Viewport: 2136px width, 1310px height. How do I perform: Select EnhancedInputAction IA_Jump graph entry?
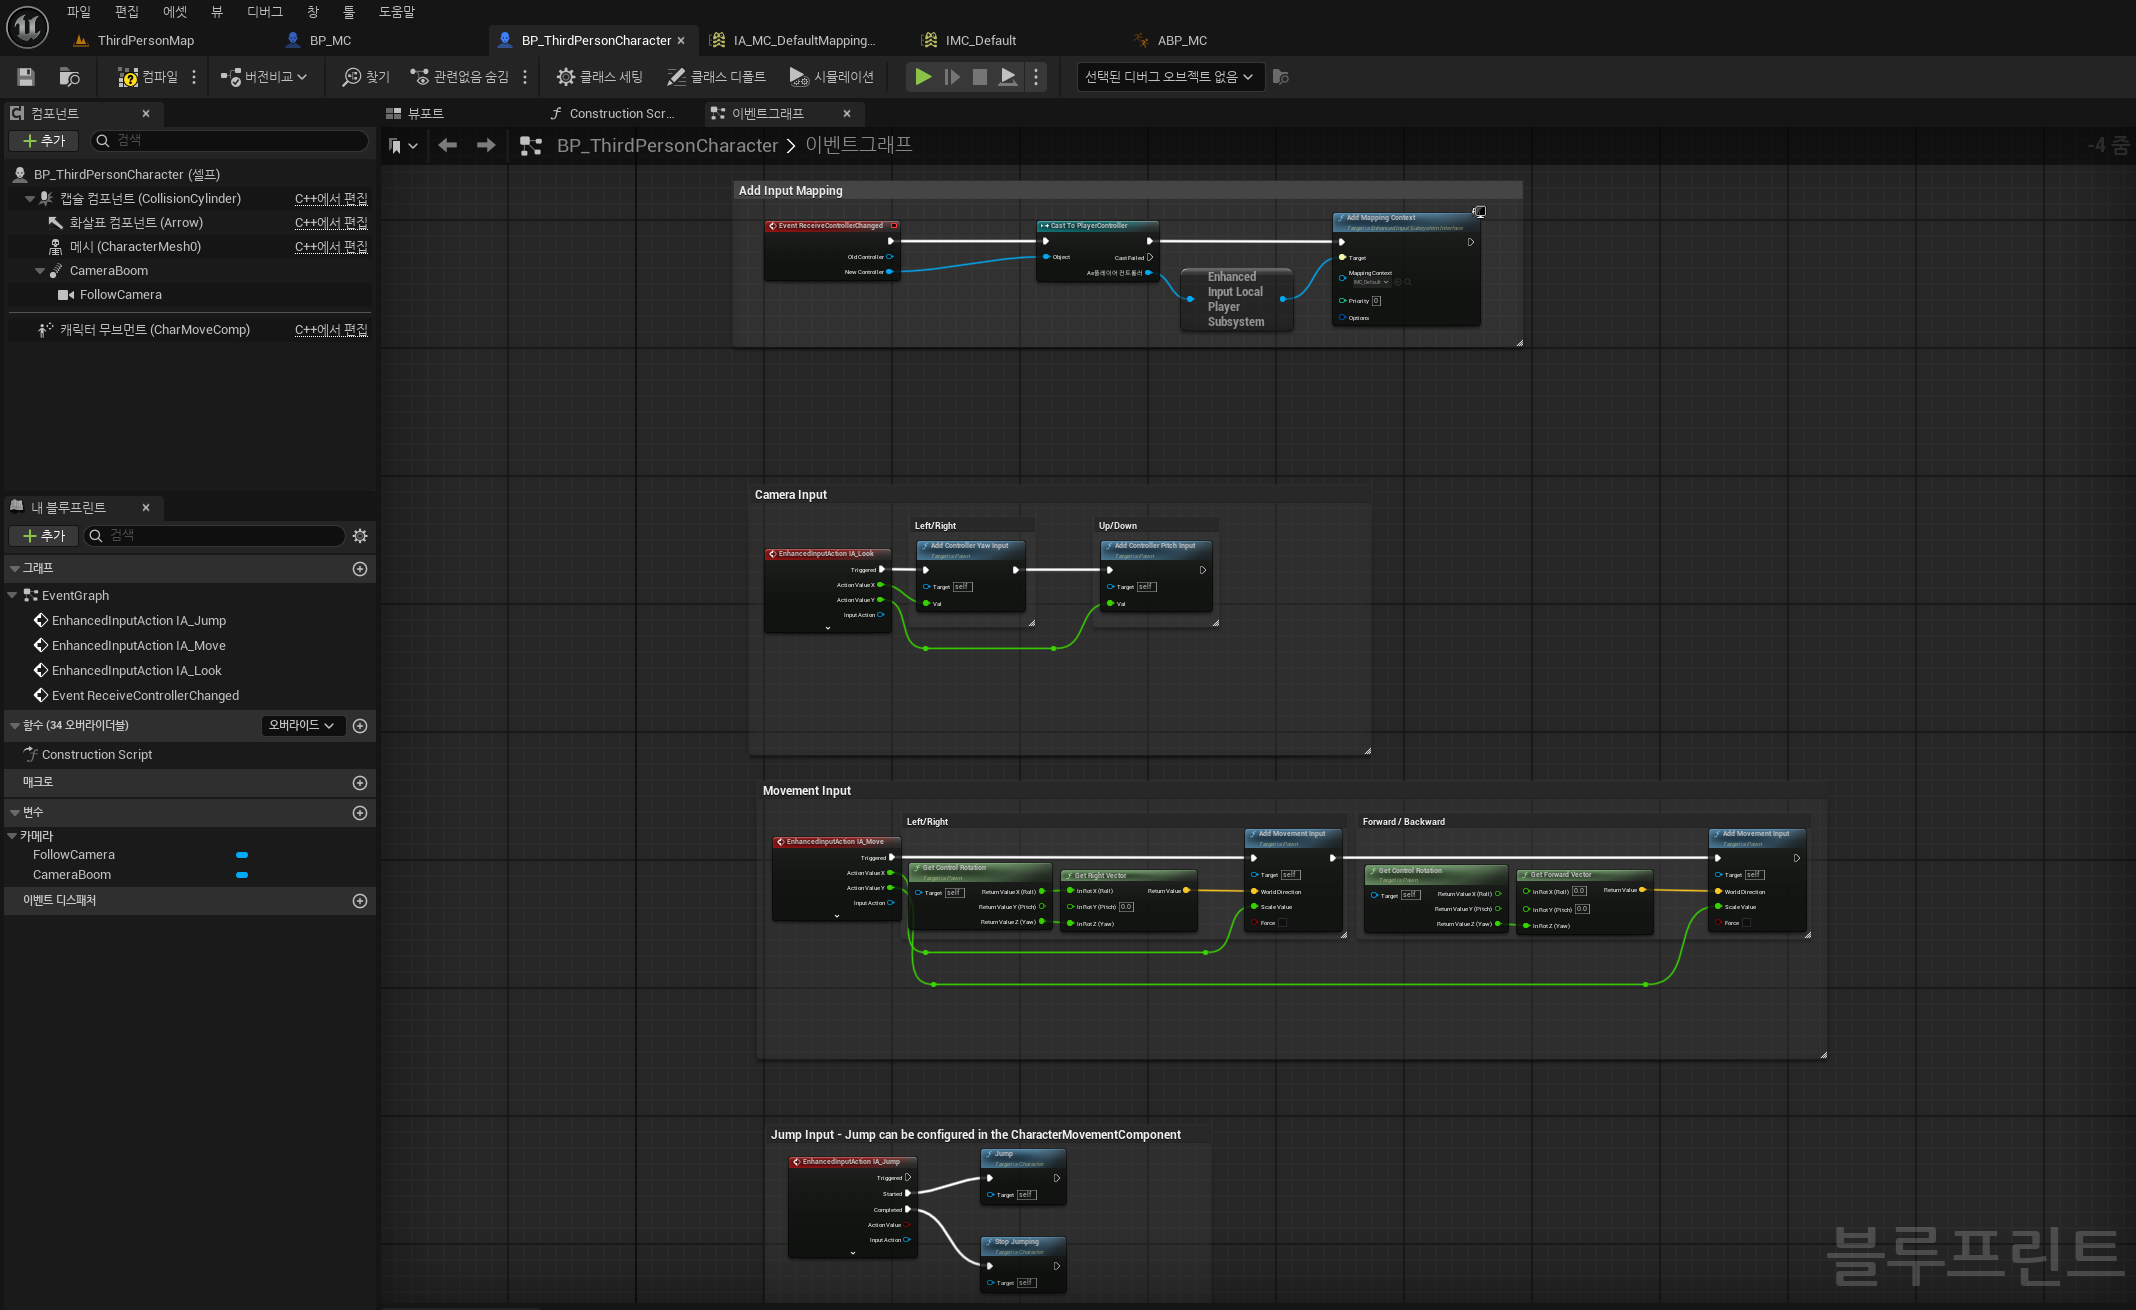[139, 621]
